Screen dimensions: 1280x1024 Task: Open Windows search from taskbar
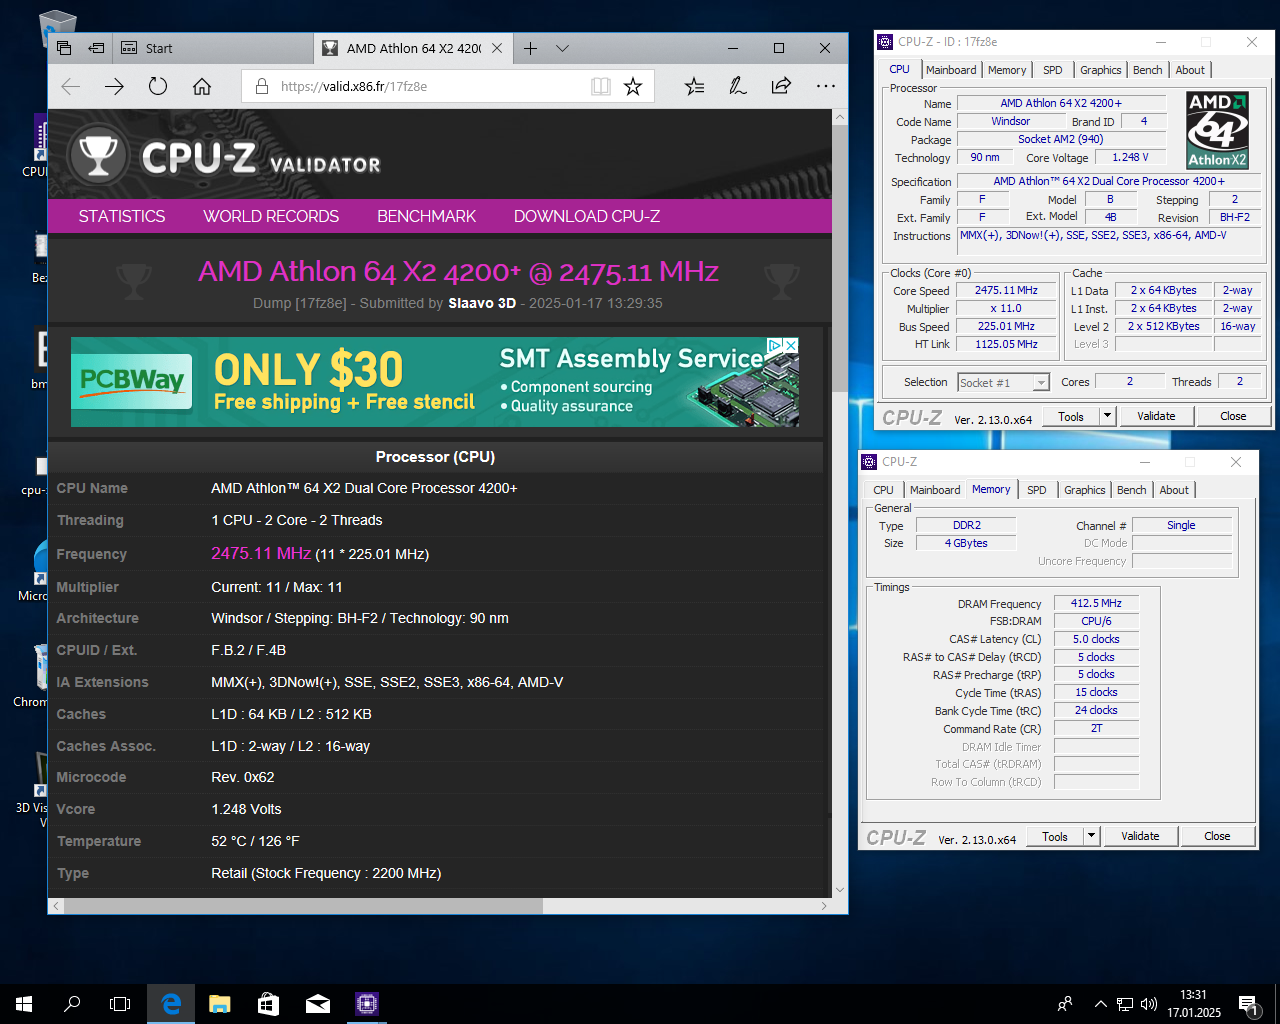(72, 1004)
